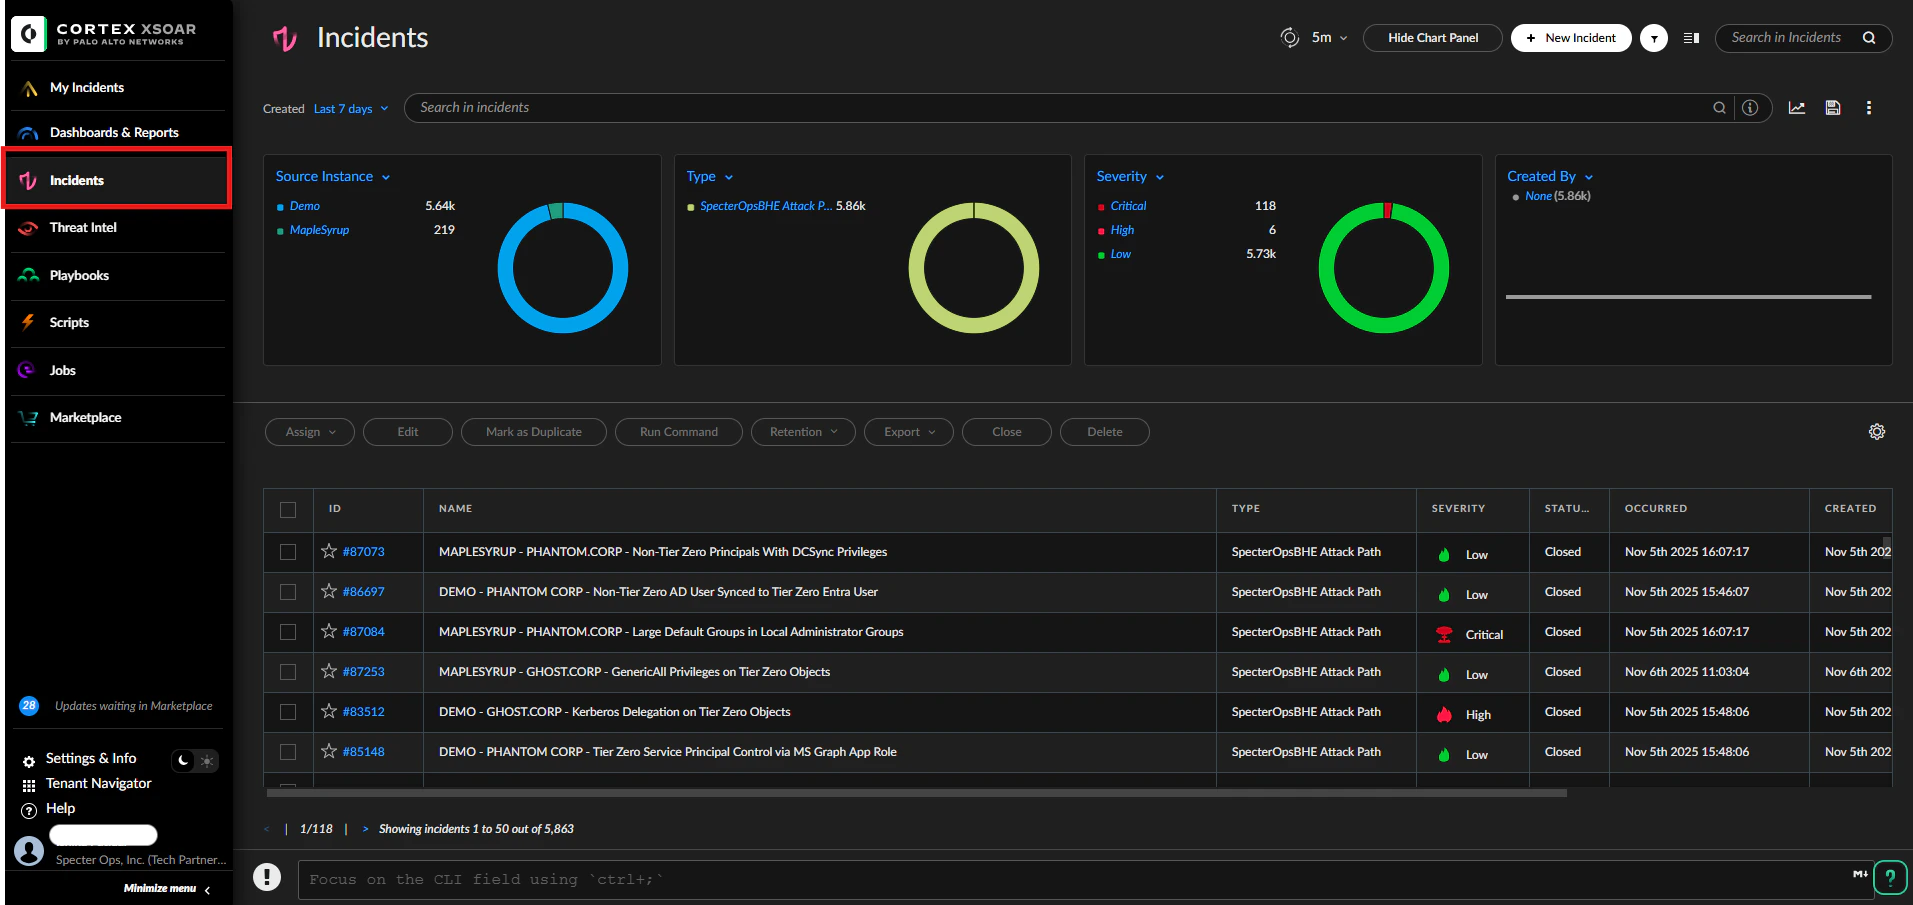Click the Edit button
This screenshot has height=905, width=1913.
pyautogui.click(x=408, y=432)
